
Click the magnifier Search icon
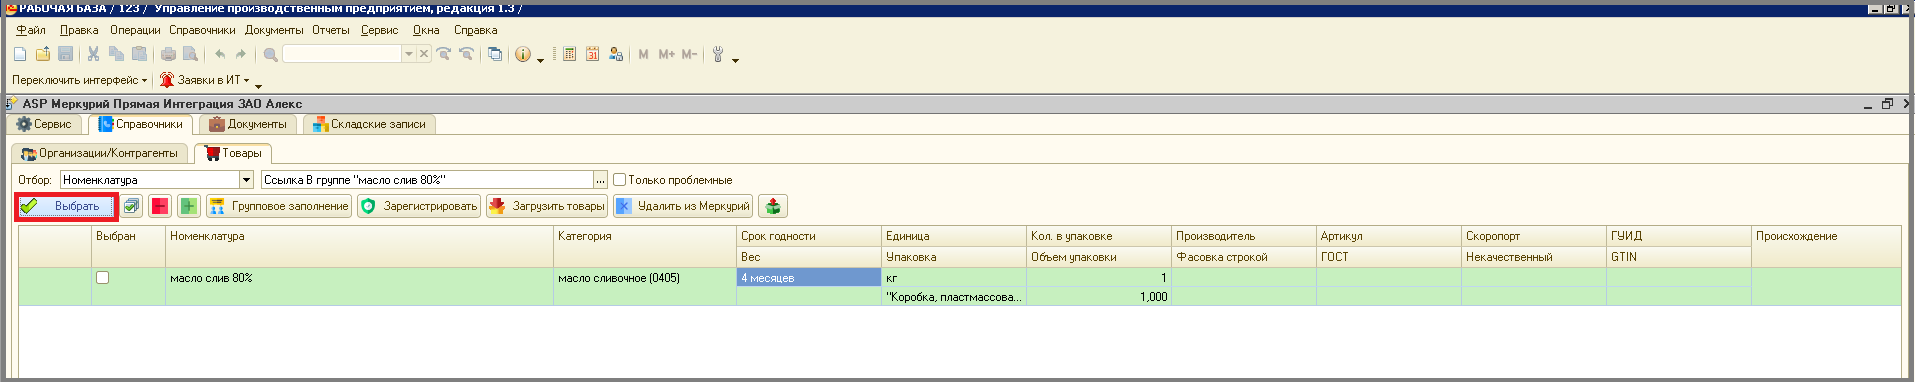coord(270,54)
